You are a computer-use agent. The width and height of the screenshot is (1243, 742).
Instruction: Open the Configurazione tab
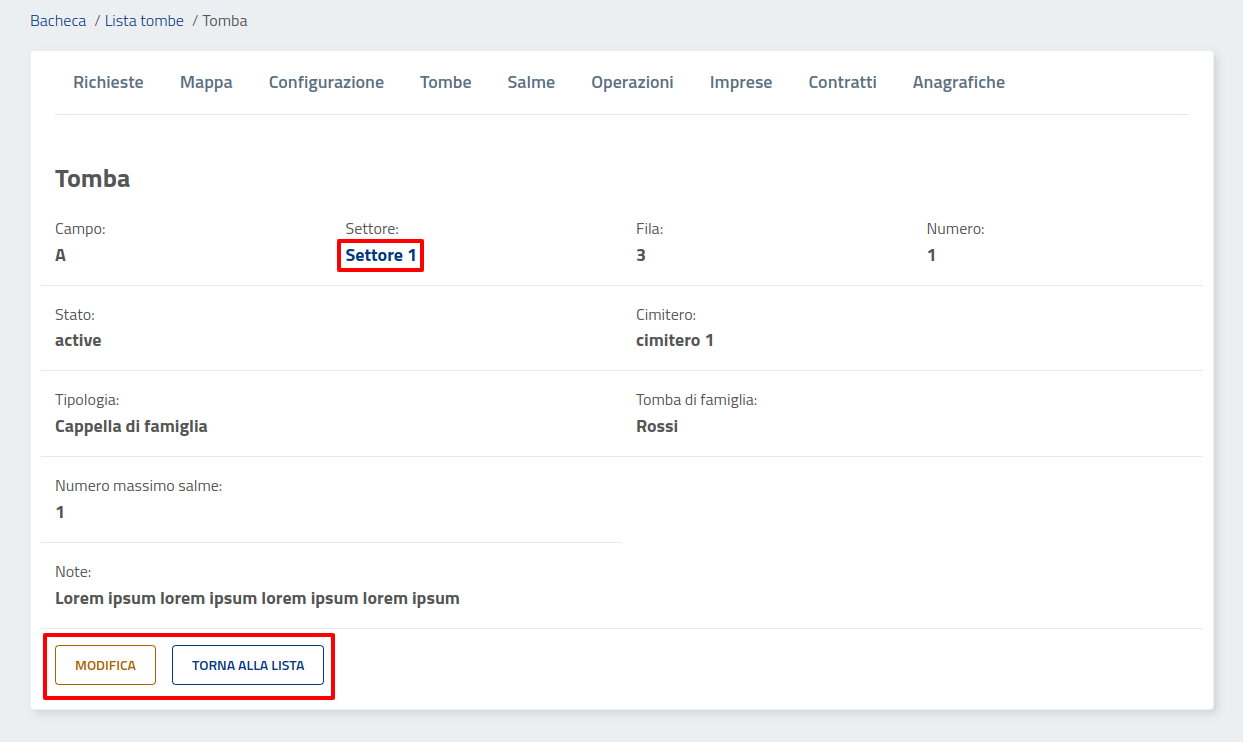pos(326,82)
